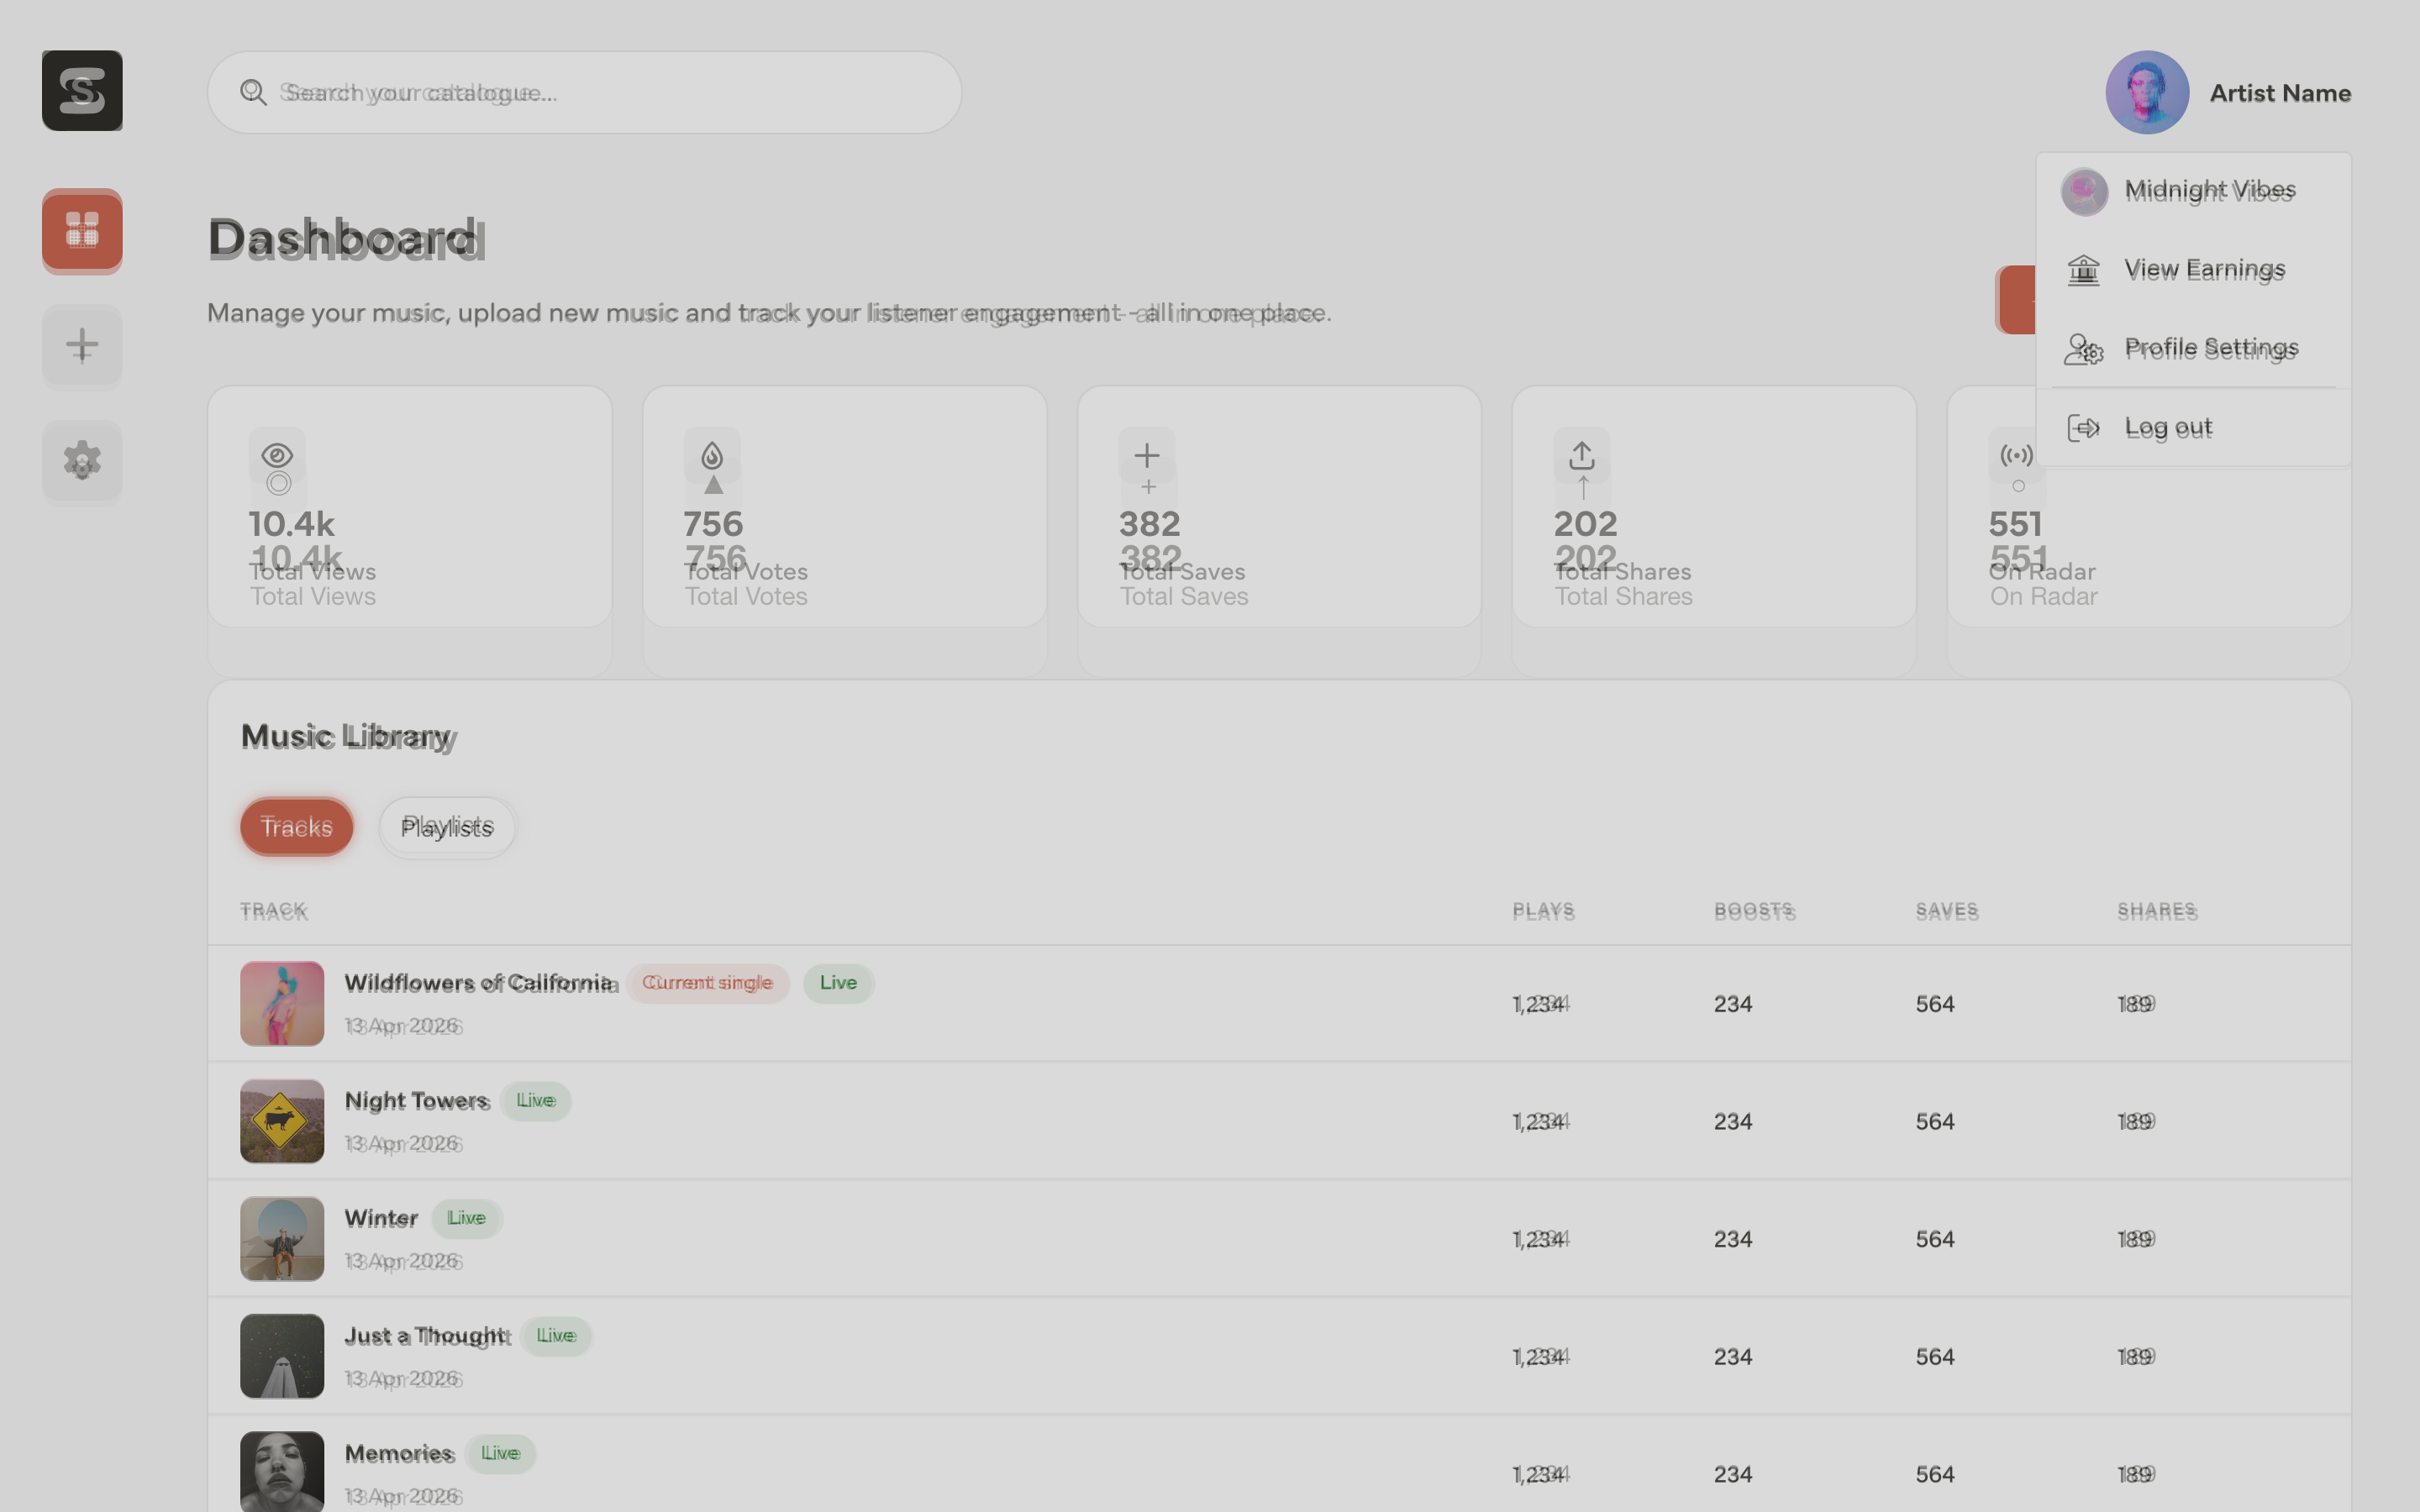Click the plus icon in the sidebar
Screen dimensions: 2420x1512
point(82,346)
